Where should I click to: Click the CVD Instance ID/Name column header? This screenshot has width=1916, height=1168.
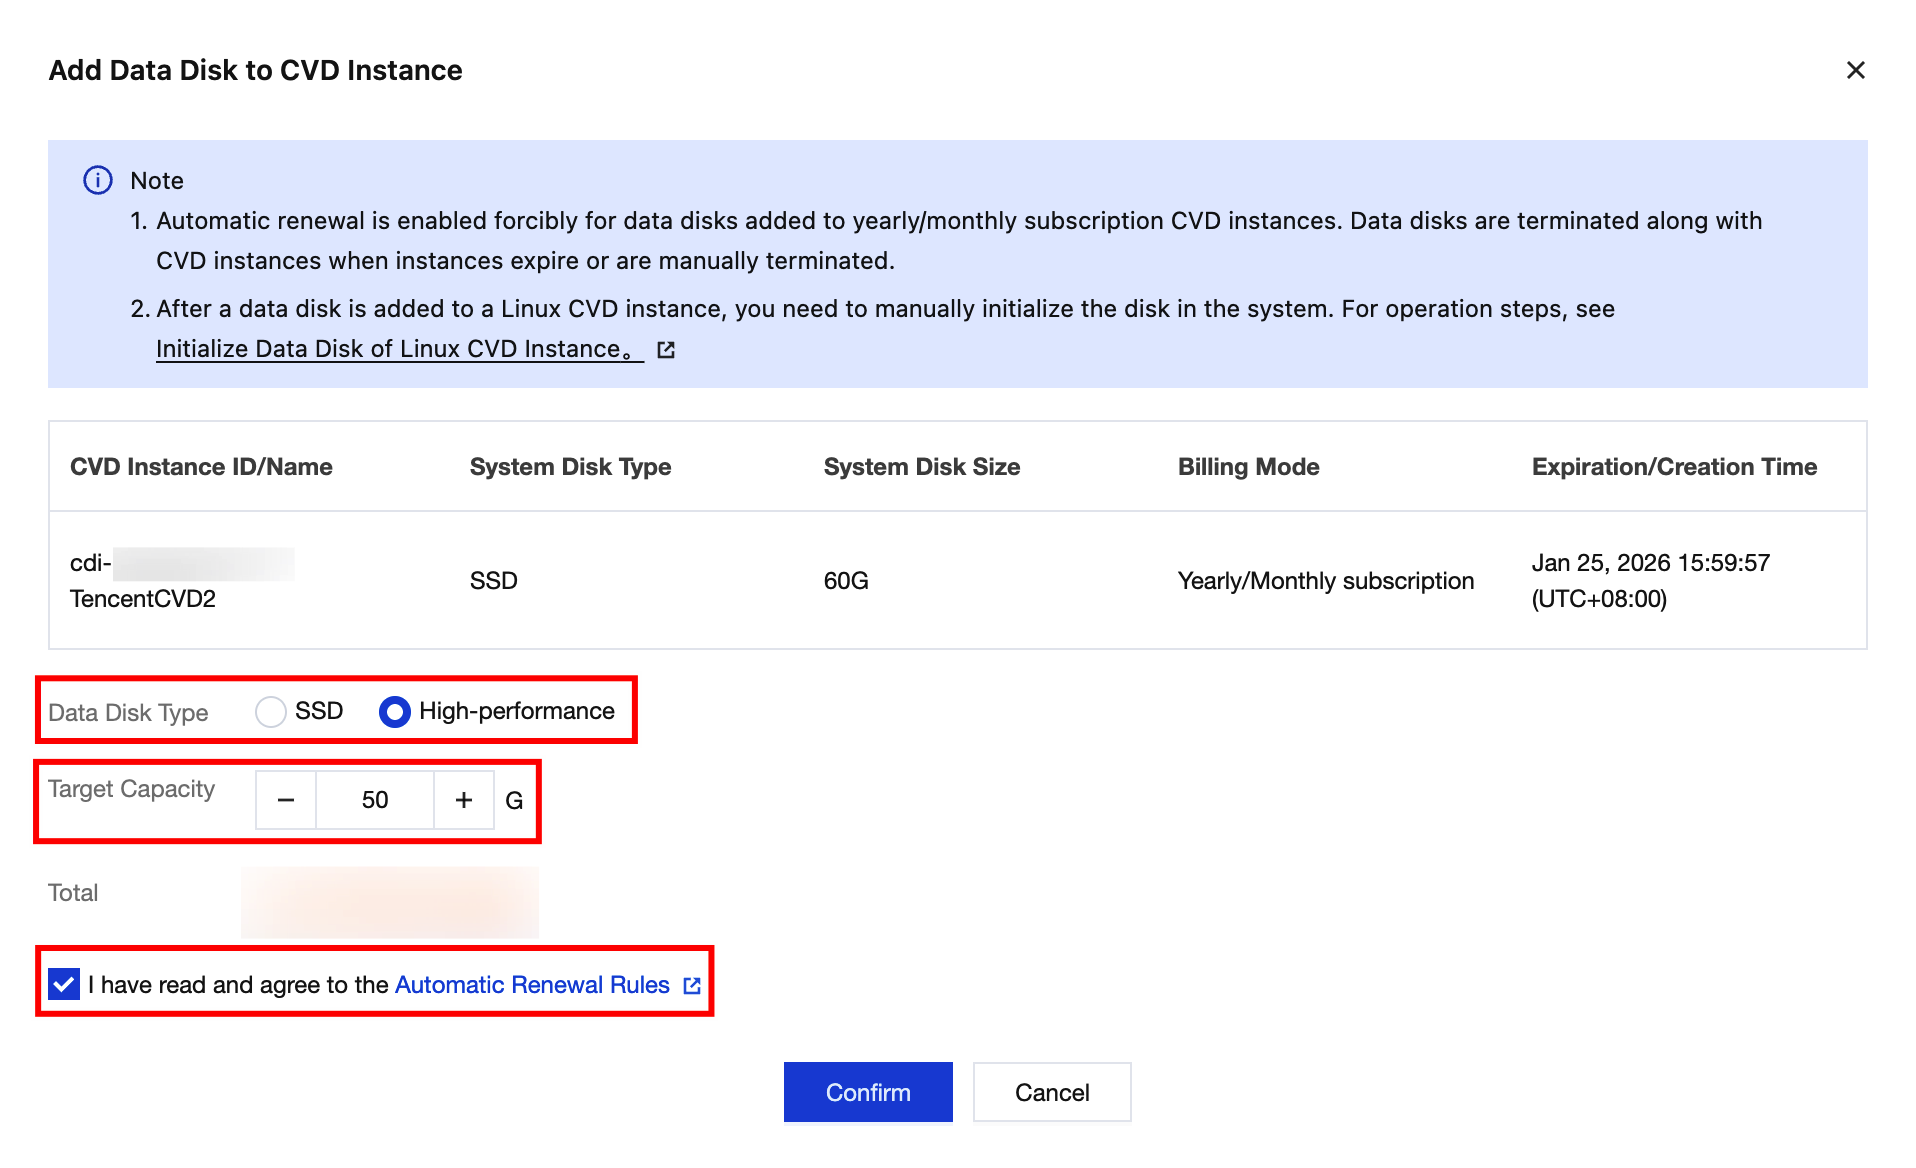(201, 467)
